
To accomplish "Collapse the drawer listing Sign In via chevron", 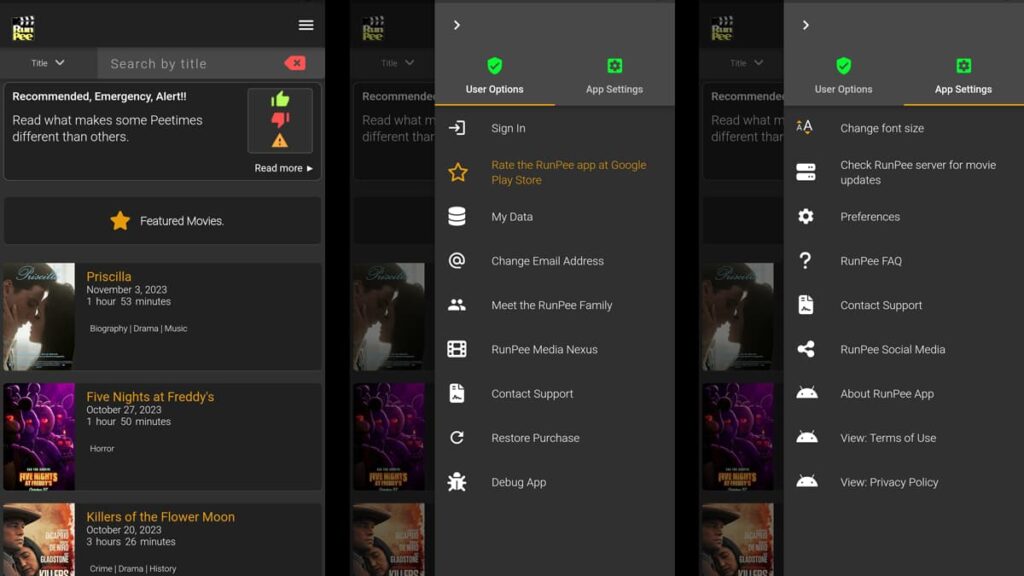I will point(457,25).
